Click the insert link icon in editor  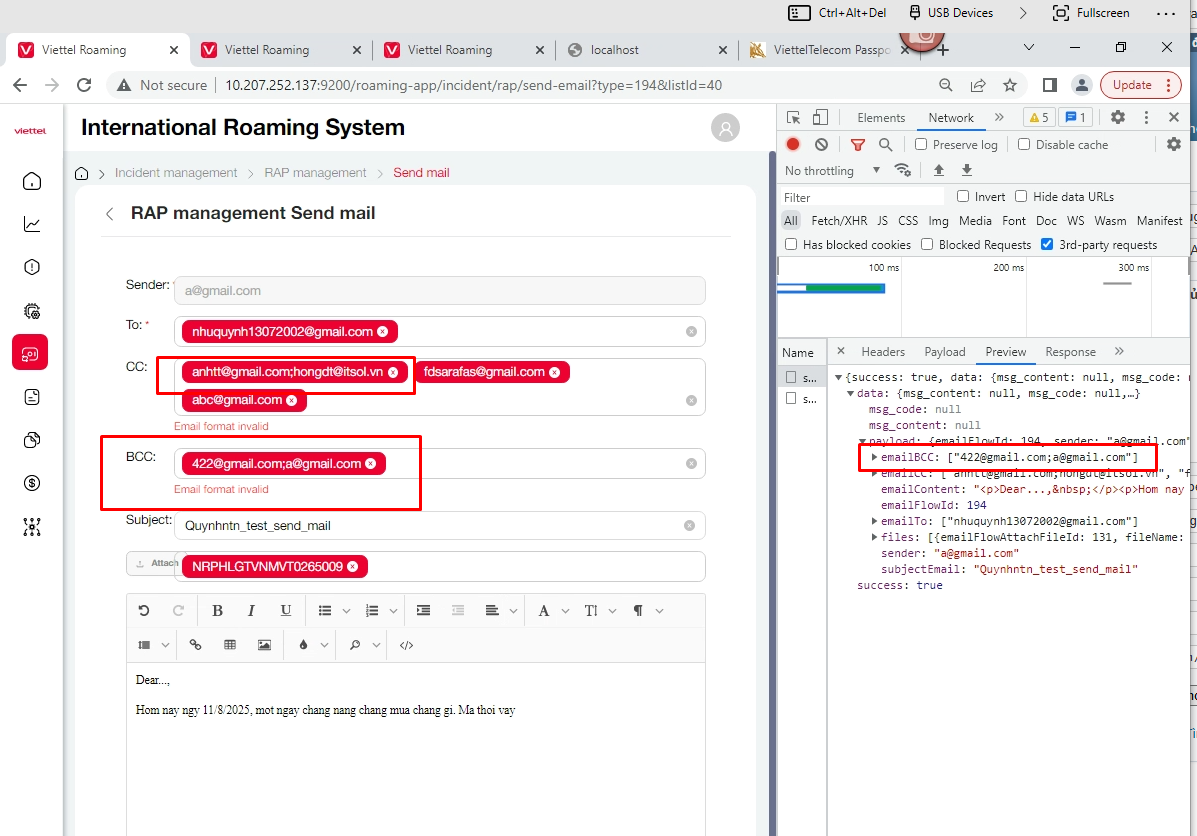196,645
